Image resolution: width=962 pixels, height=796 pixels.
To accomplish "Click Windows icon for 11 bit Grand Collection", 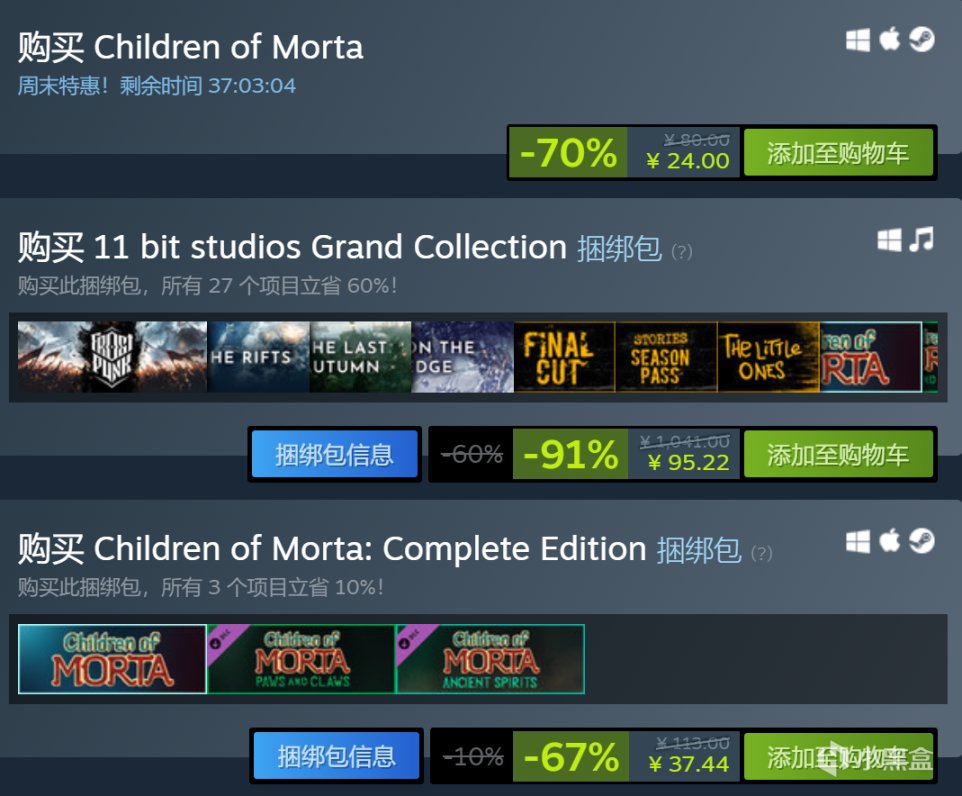I will (889, 240).
